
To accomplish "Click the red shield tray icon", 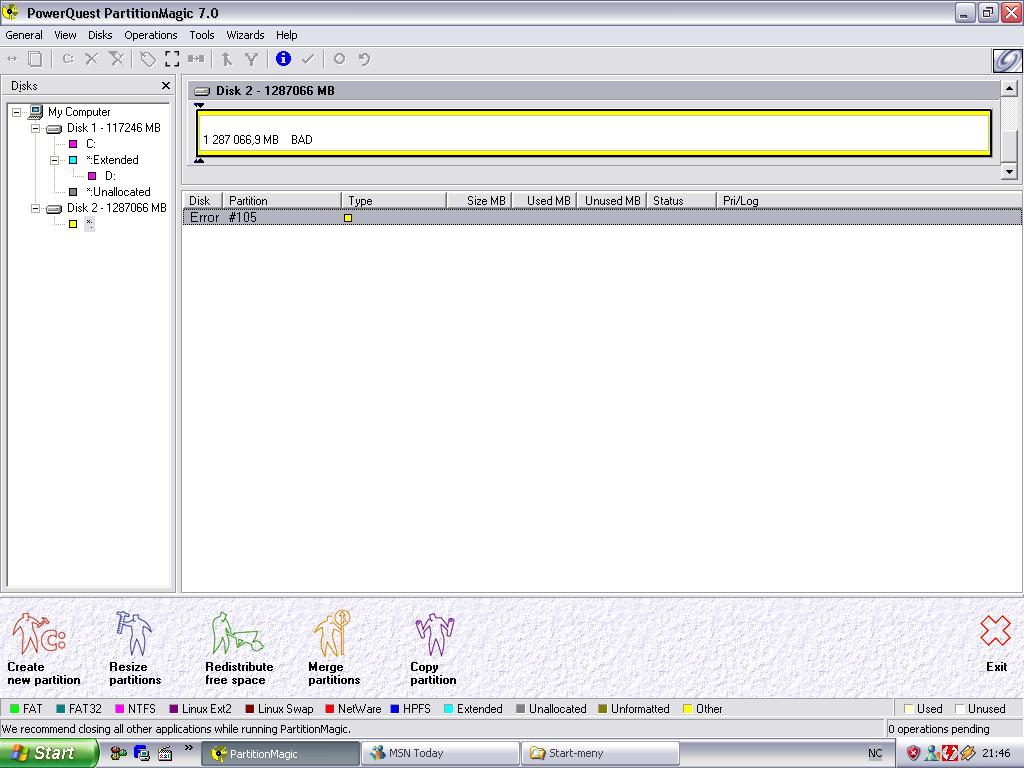I will 913,754.
